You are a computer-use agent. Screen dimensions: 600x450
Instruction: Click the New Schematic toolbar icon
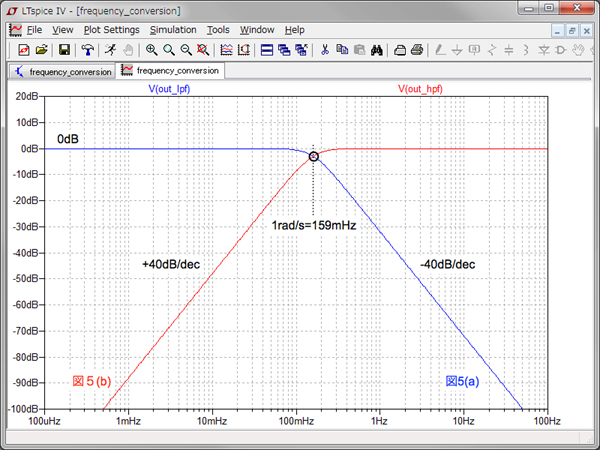[23, 49]
